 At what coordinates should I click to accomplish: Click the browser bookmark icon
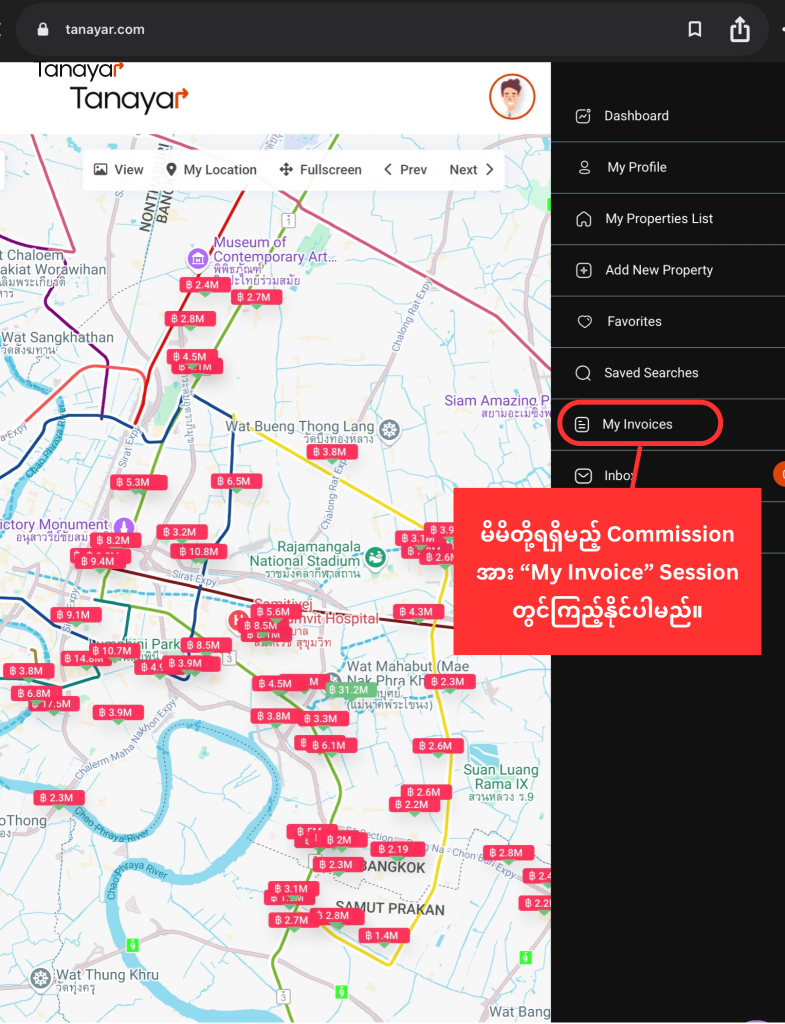(694, 30)
